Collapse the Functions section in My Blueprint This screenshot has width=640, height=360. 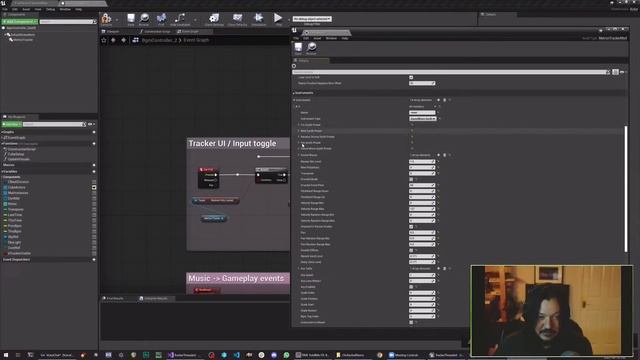click(x=2, y=144)
